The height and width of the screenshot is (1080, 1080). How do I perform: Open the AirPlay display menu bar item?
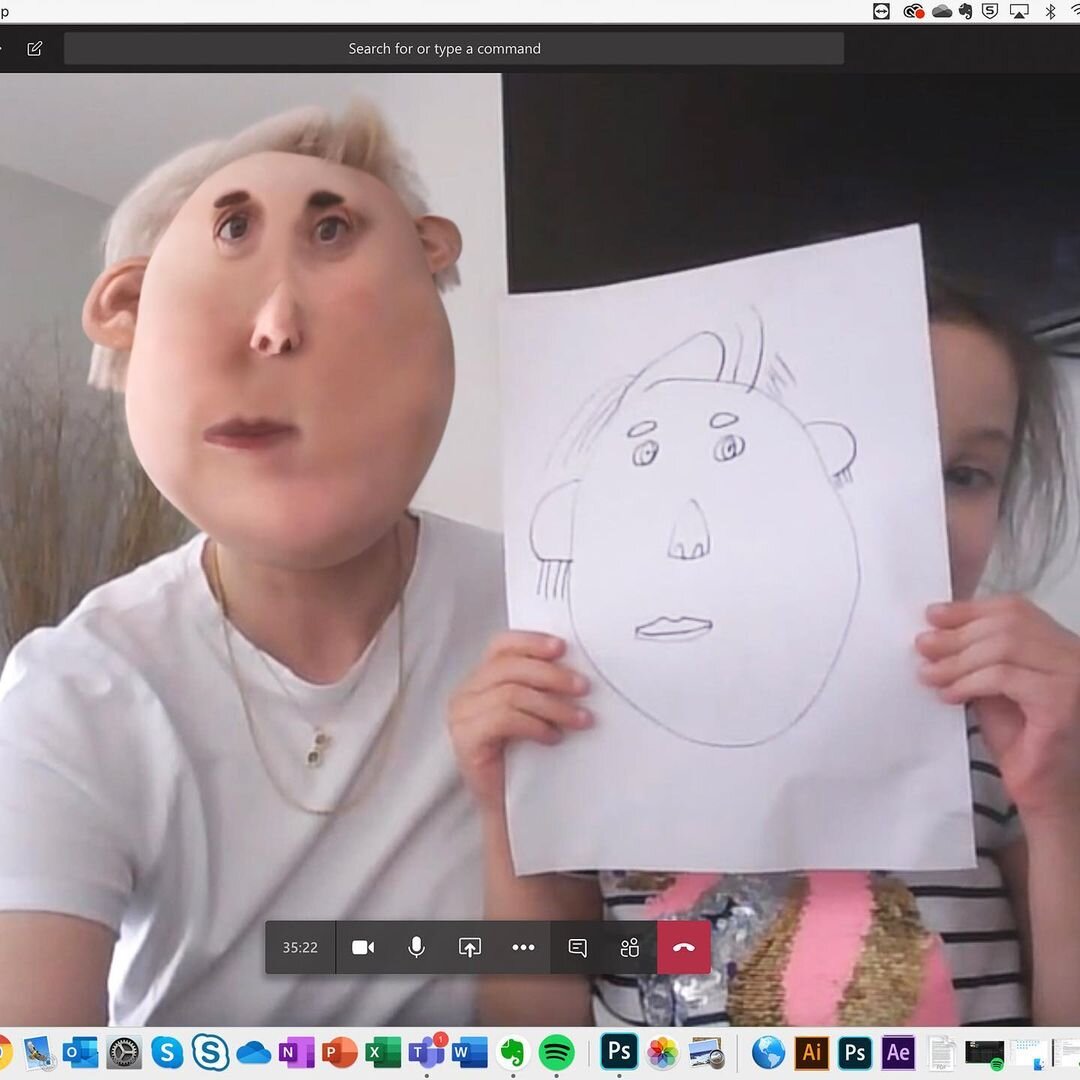[x=1019, y=11]
